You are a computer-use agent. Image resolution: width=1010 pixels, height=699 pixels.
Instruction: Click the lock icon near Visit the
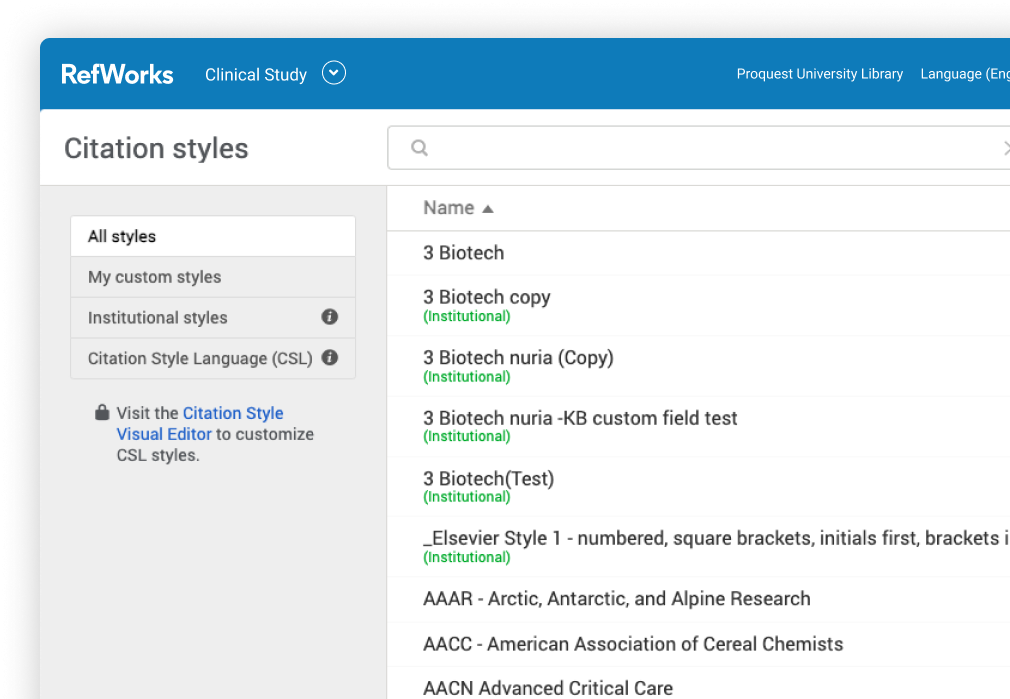coord(102,412)
